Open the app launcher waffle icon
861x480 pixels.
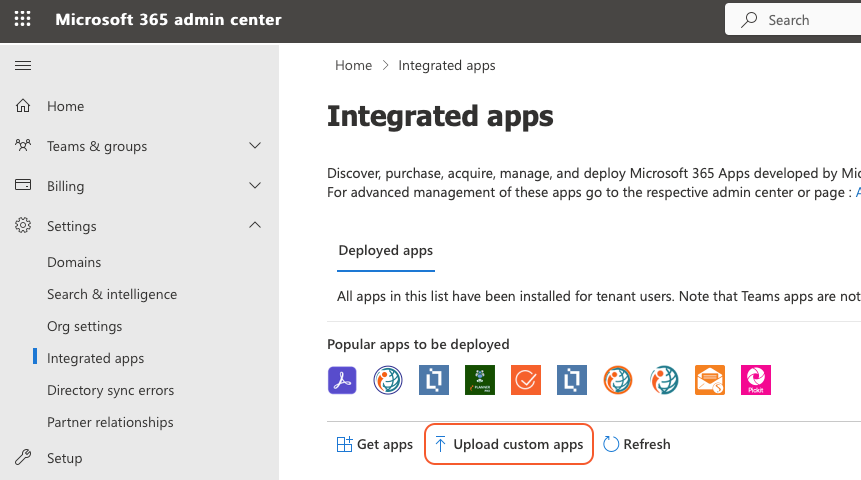(22, 20)
